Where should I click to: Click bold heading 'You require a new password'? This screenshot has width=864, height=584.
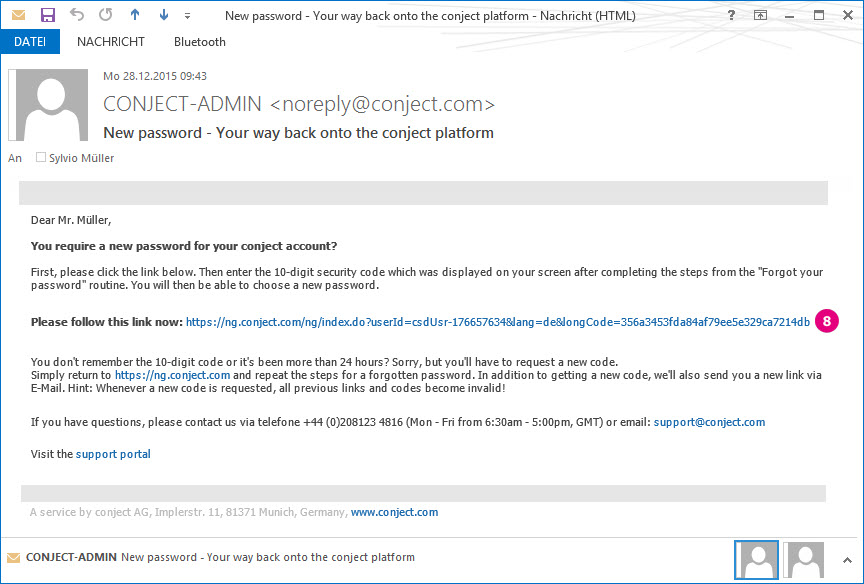[184, 246]
